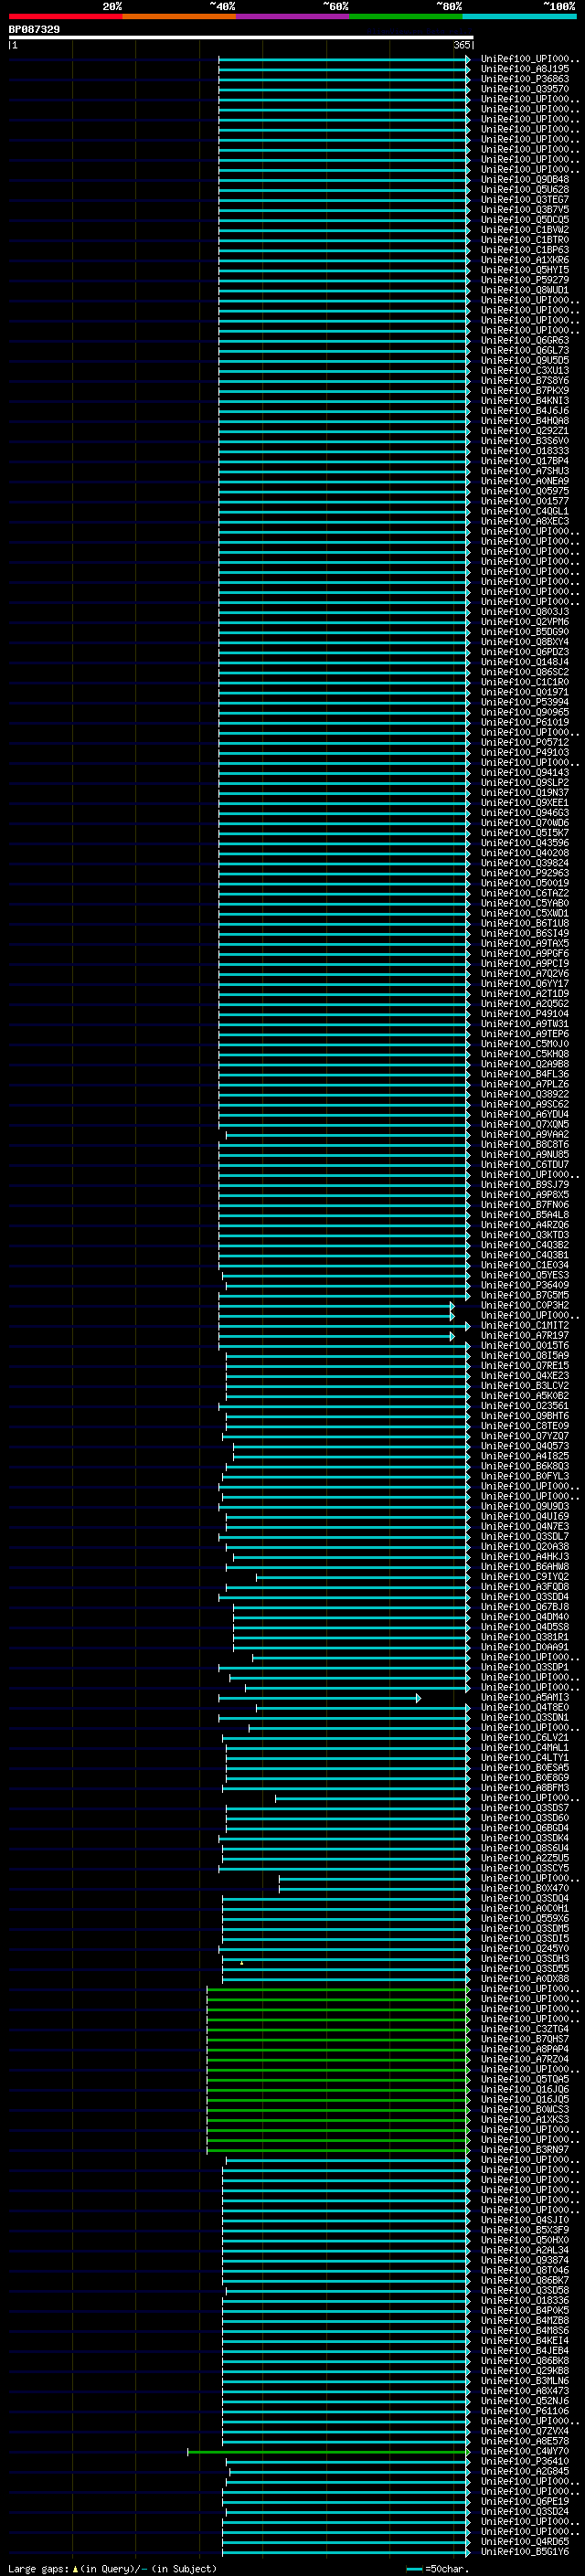
Task: Click UniRef100_P59279 entry
Action: point(525,281)
